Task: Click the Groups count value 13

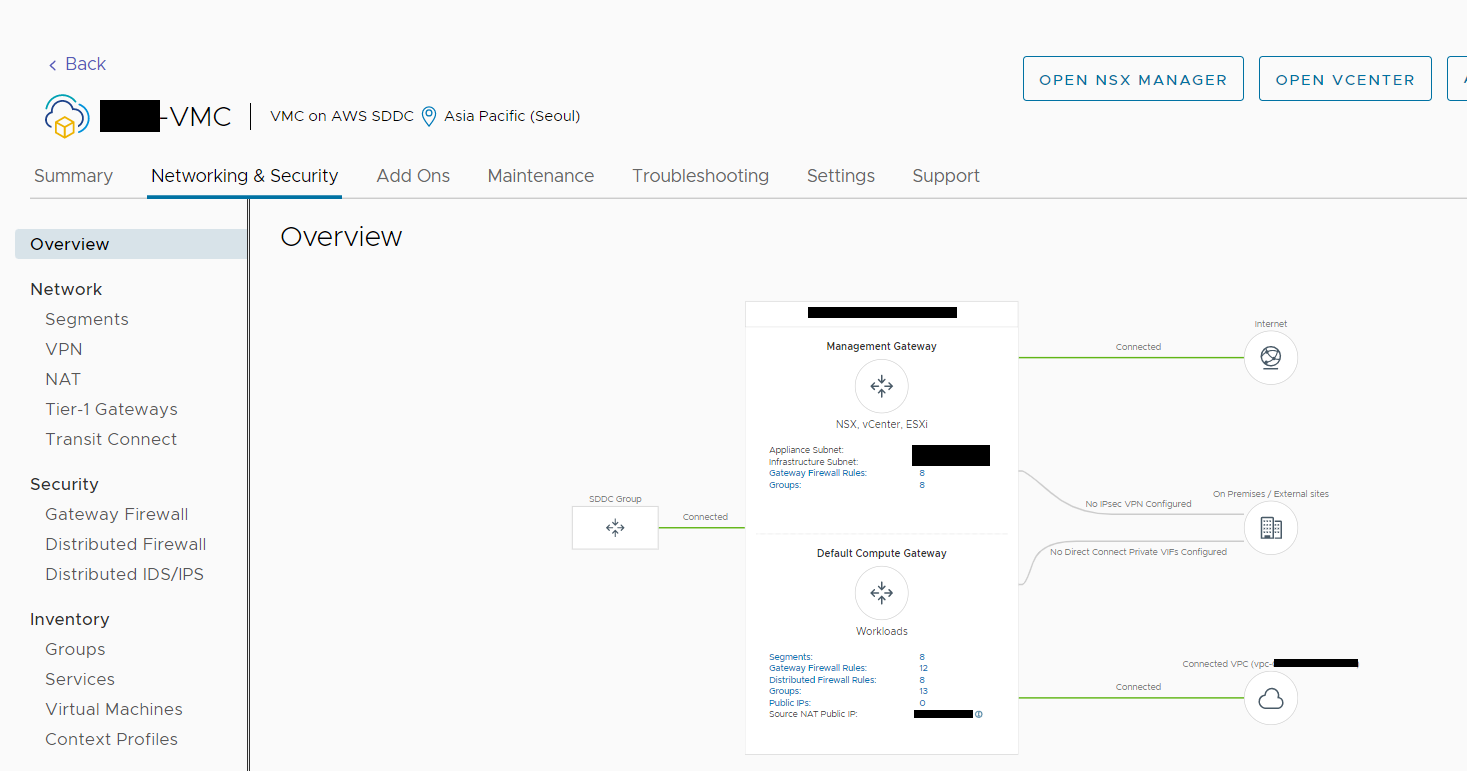Action: click(924, 691)
